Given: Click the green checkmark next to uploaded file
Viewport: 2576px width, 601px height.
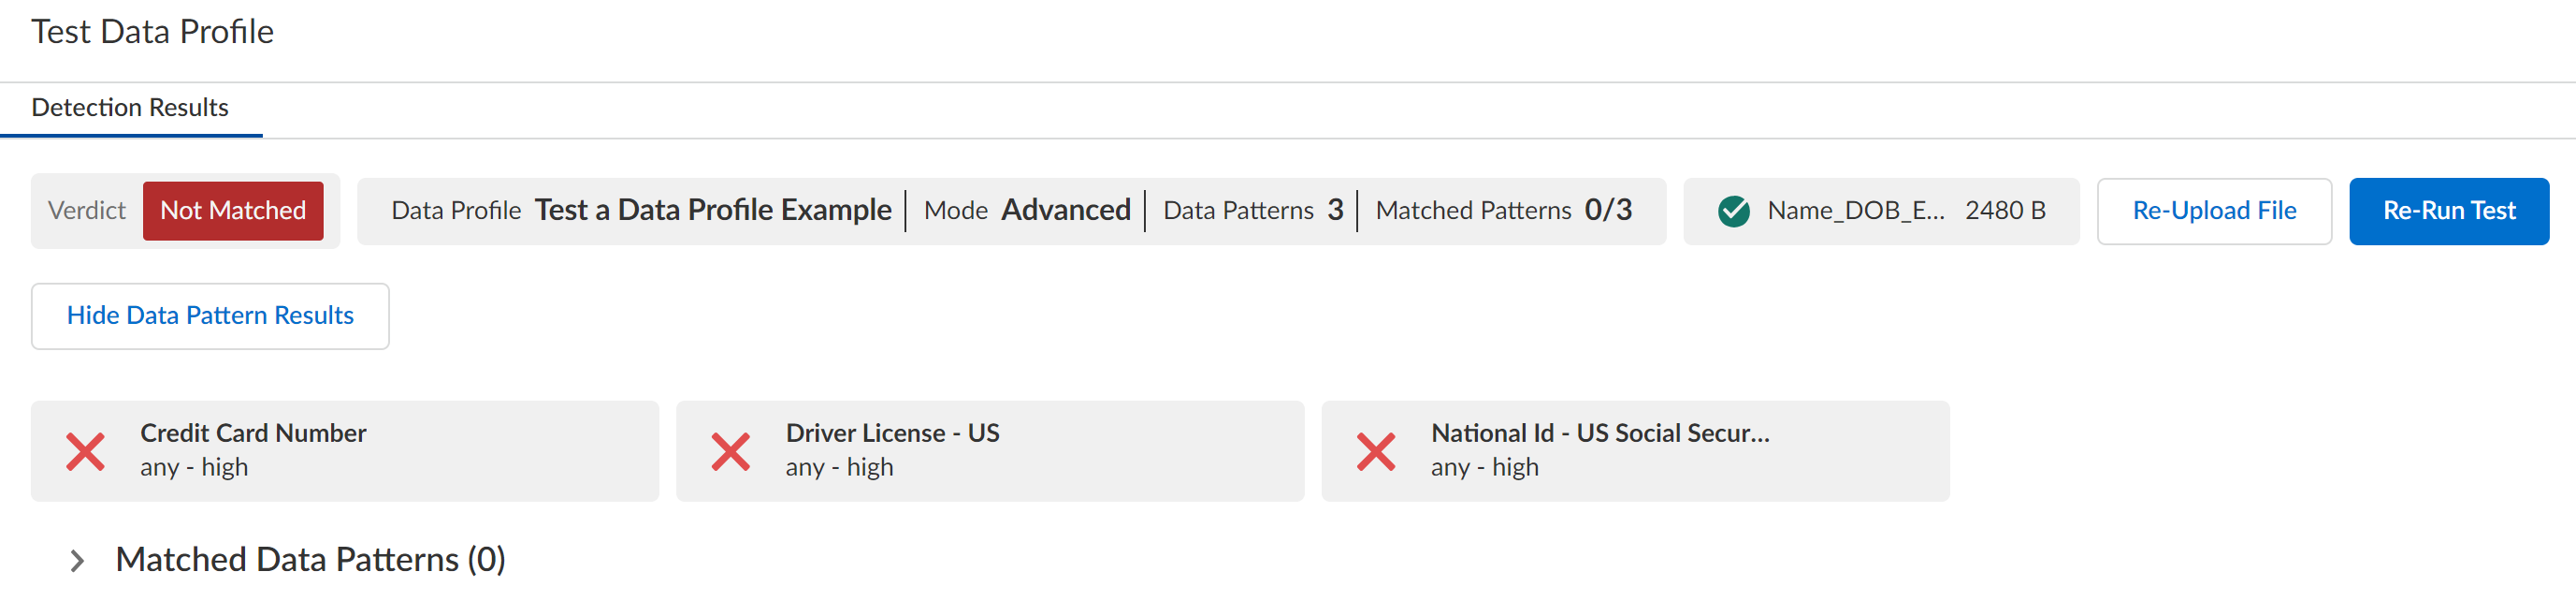Looking at the screenshot, I should (x=1733, y=211).
